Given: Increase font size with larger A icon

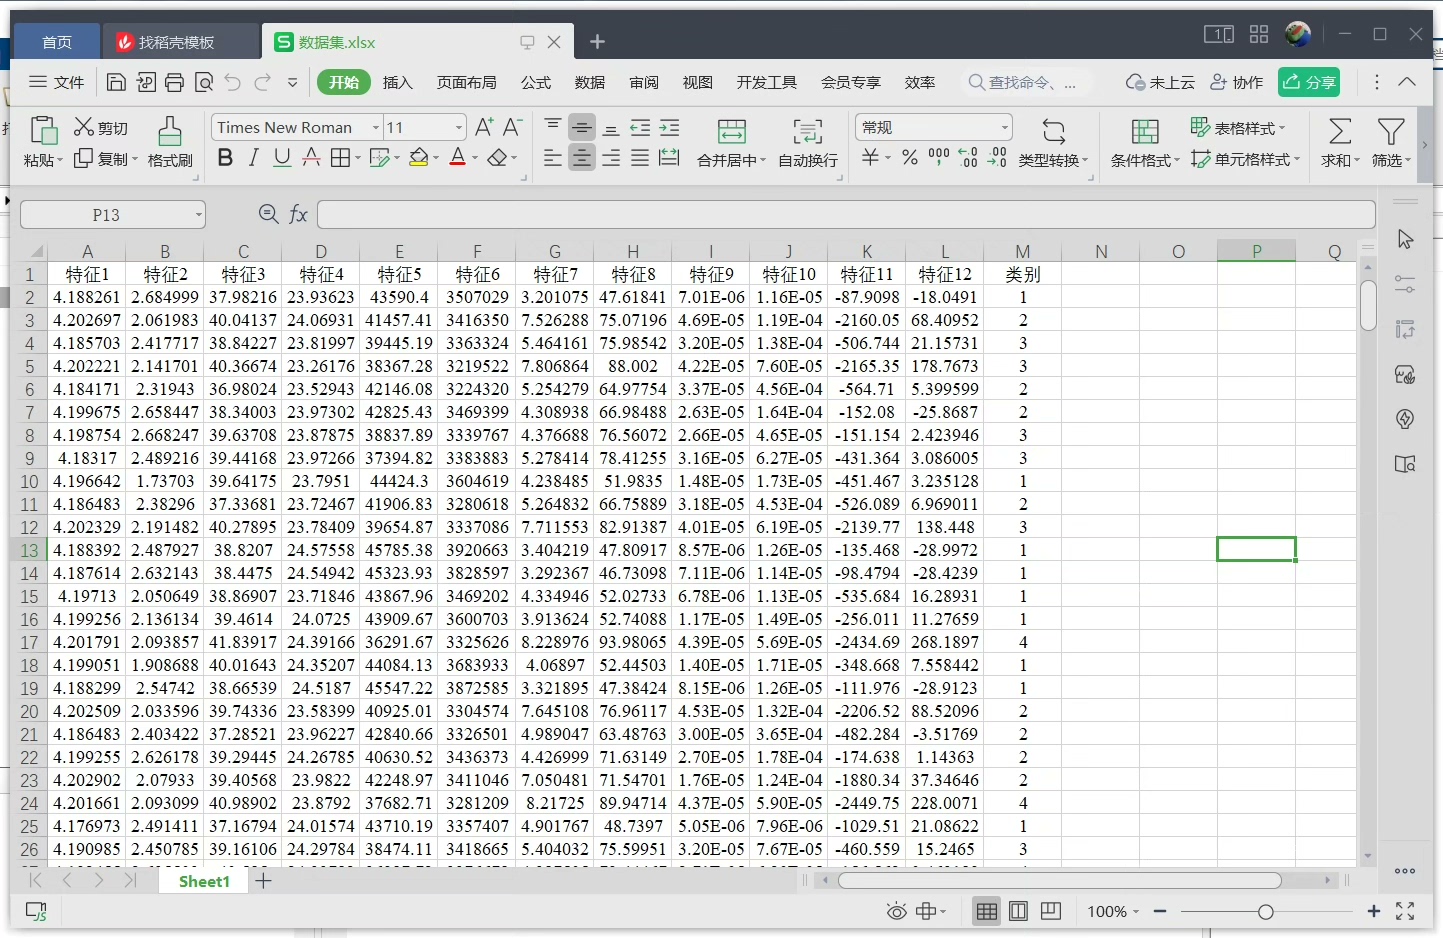Looking at the screenshot, I should tap(484, 127).
